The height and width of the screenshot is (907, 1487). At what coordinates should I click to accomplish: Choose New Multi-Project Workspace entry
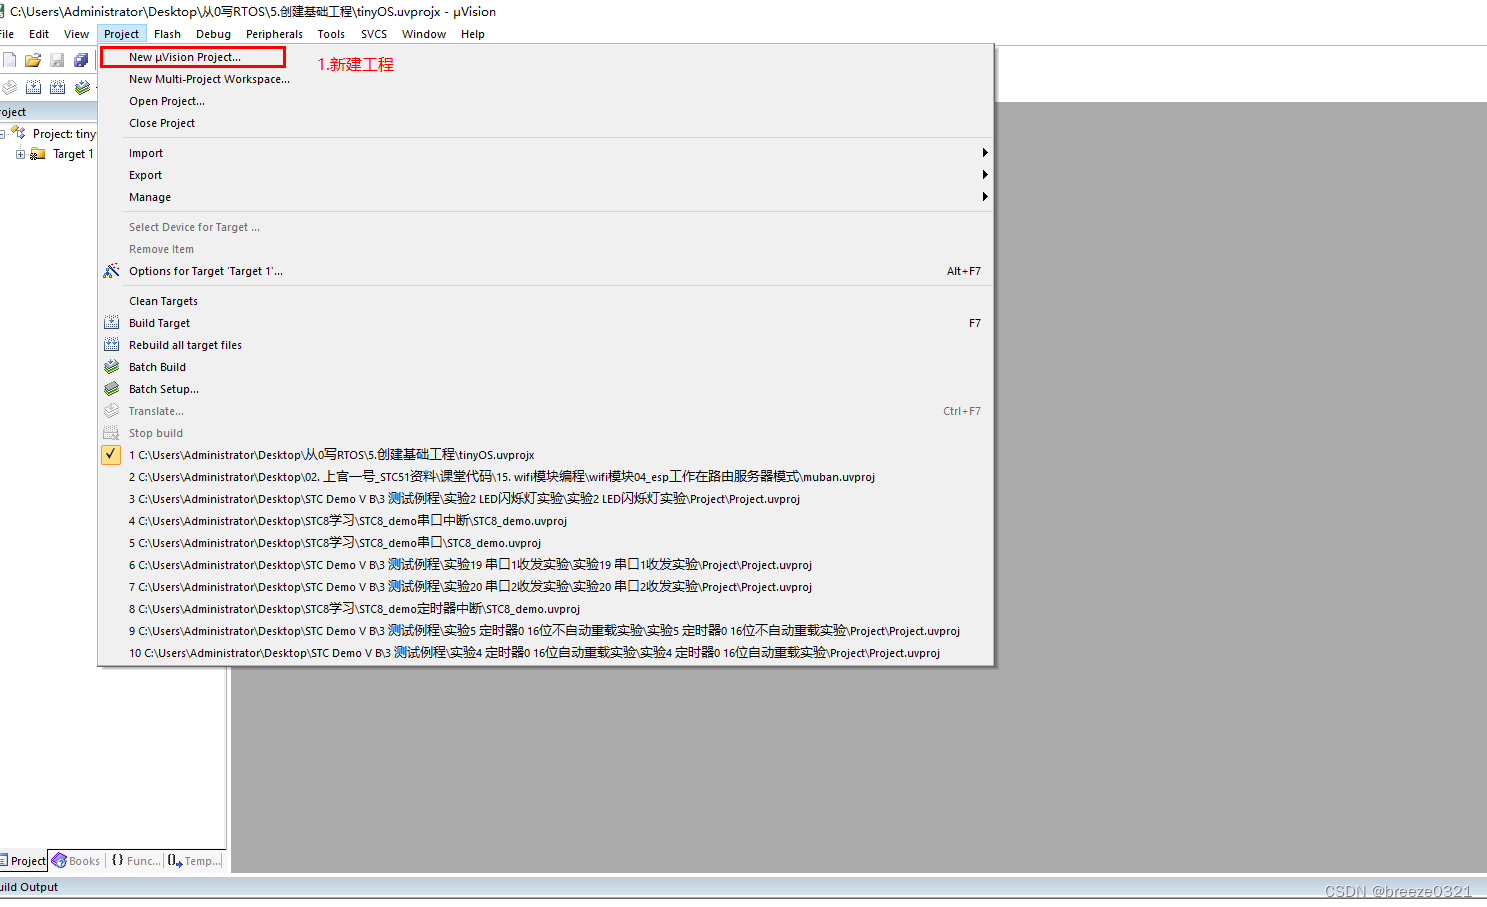tap(546, 79)
